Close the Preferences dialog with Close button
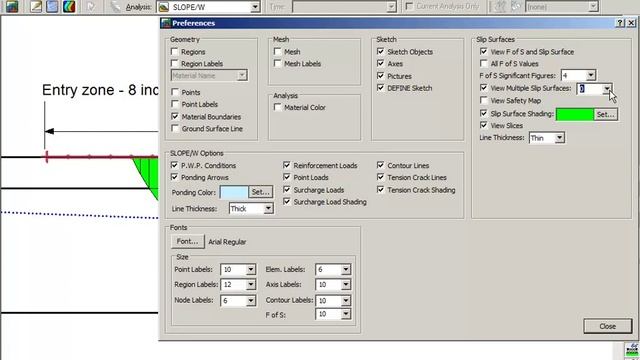This screenshot has width=640, height=360. (607, 326)
